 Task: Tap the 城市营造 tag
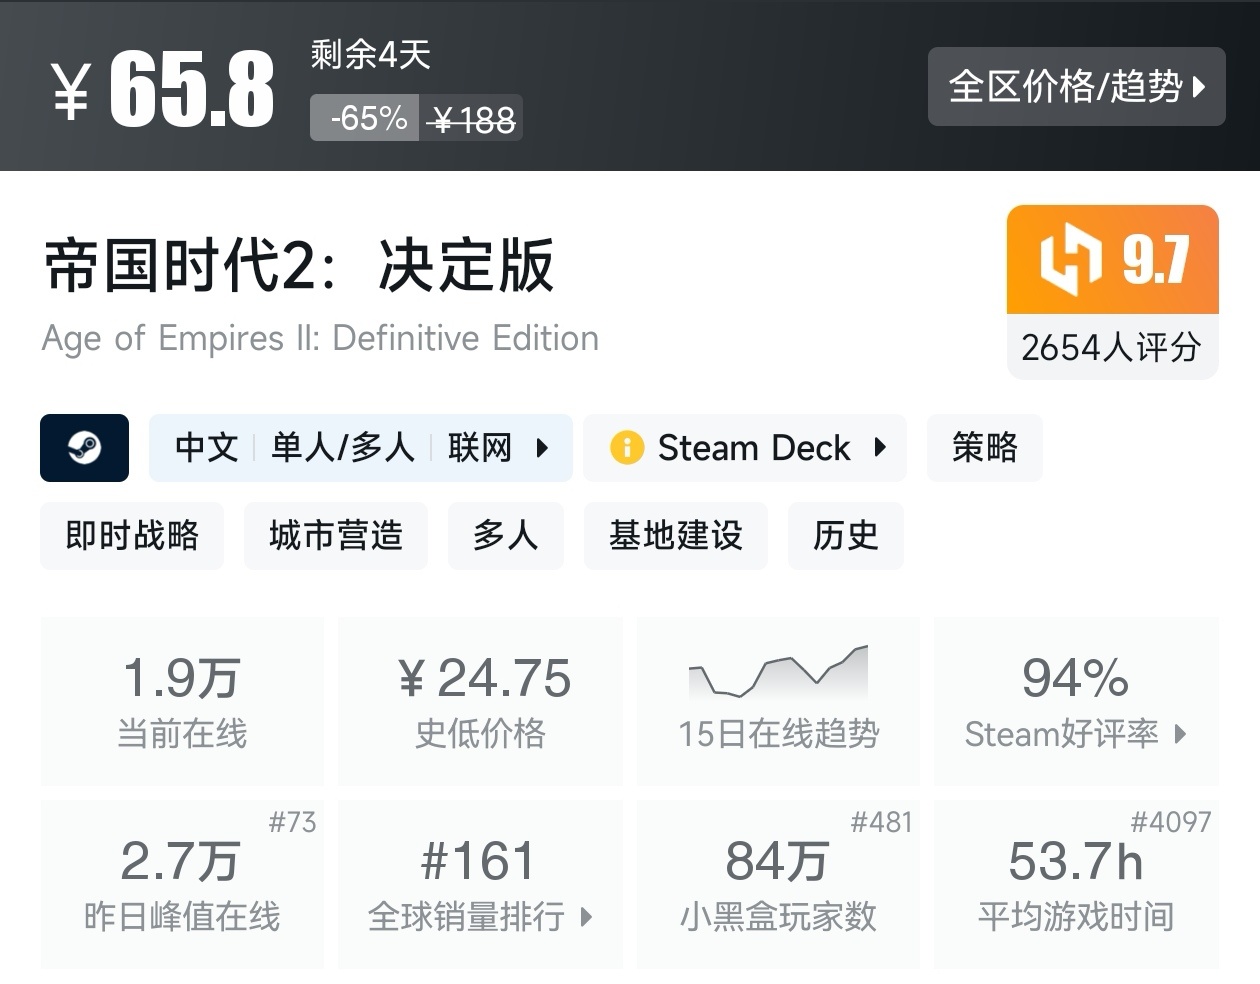[x=336, y=536]
